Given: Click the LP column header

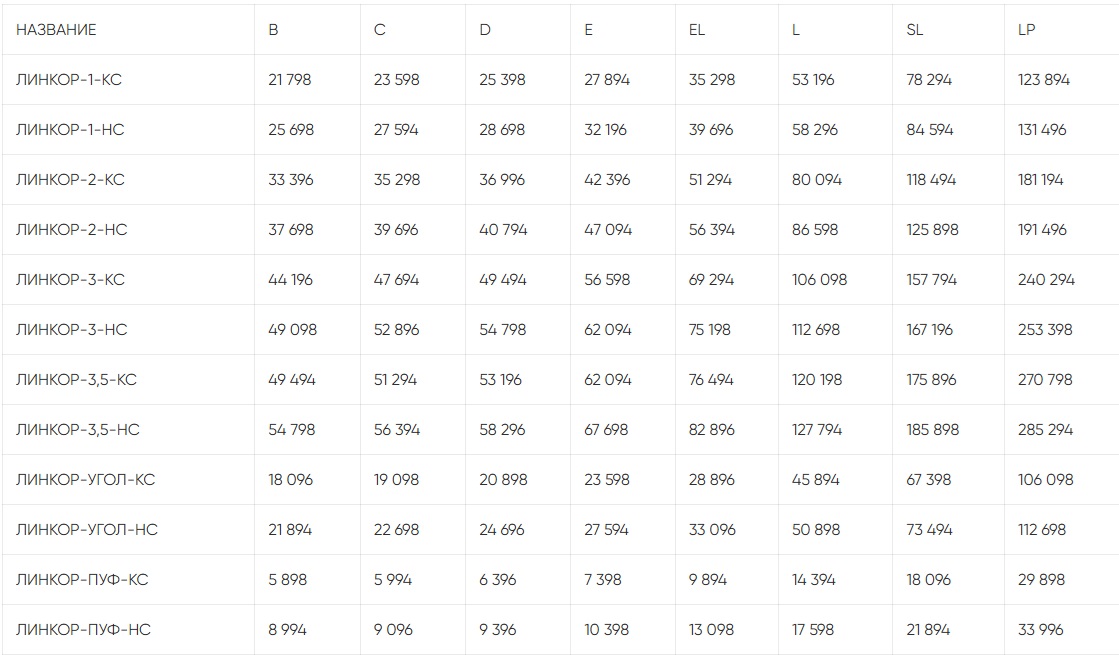Looking at the screenshot, I should pos(1026,30).
